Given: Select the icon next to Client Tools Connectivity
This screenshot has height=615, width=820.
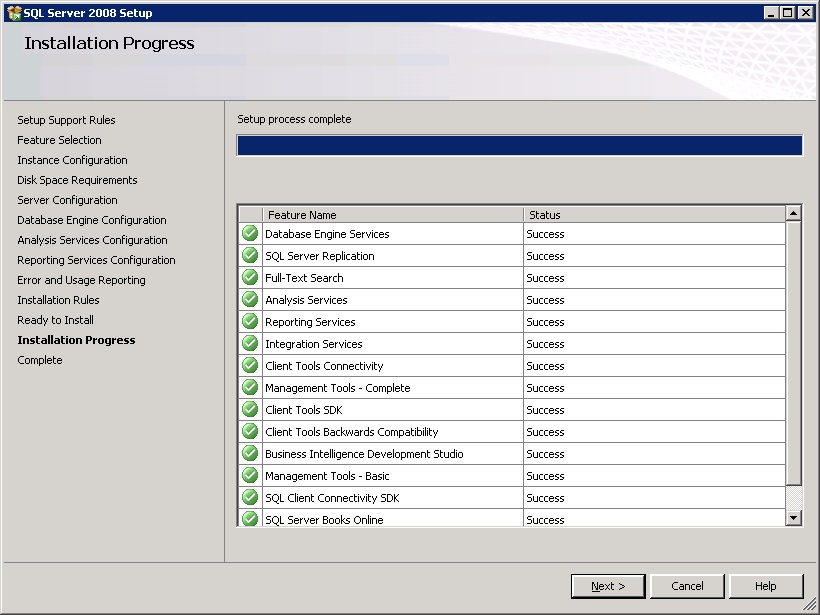Looking at the screenshot, I should (x=250, y=365).
